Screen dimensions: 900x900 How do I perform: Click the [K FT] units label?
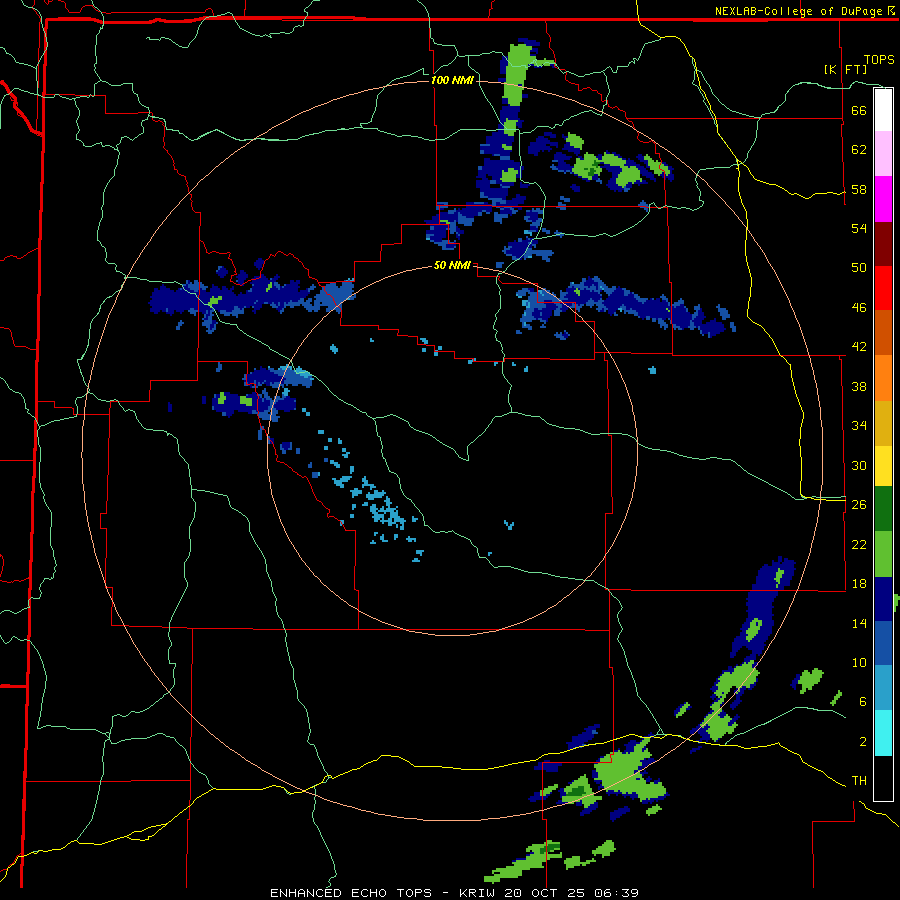[x=845, y=69]
